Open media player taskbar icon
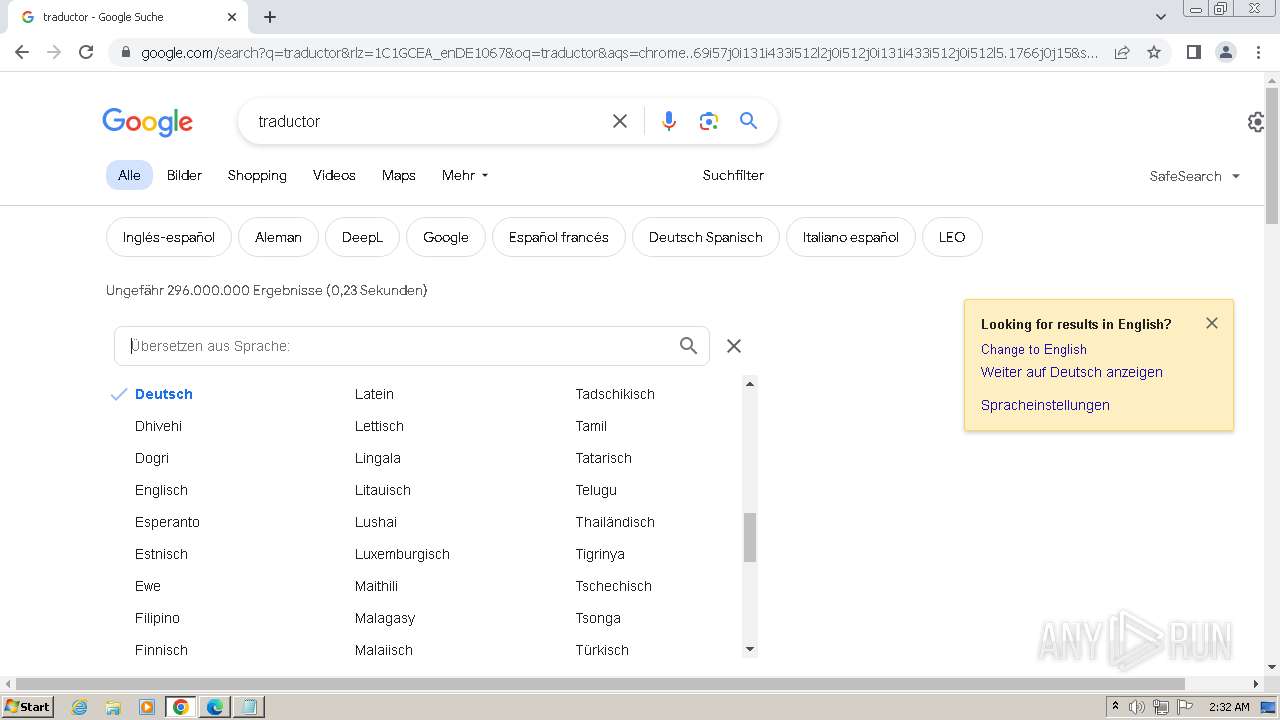 147,707
